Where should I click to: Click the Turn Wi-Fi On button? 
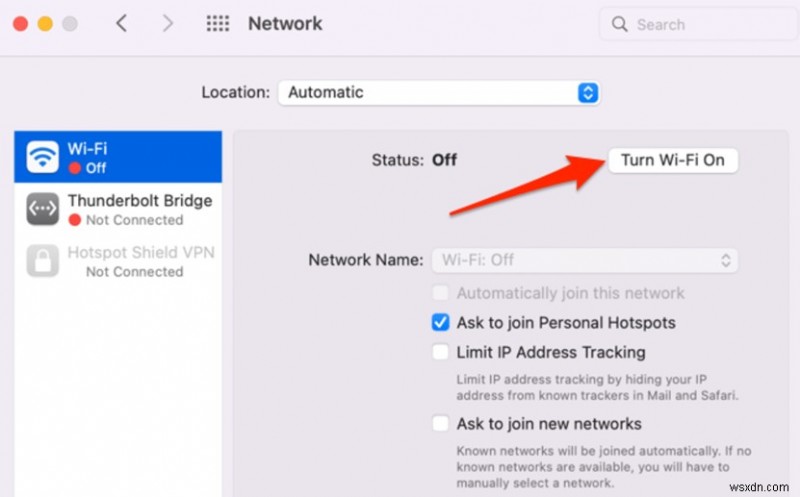(672, 160)
